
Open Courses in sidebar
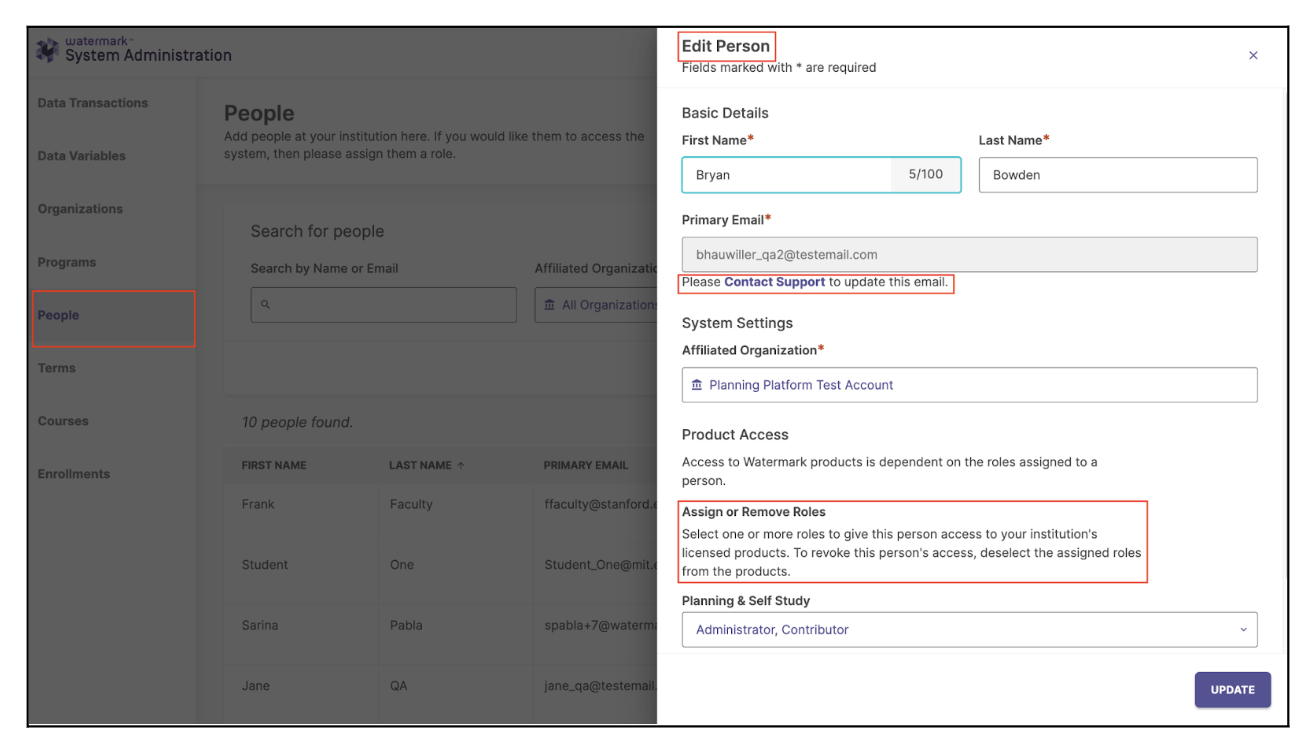[x=63, y=421]
